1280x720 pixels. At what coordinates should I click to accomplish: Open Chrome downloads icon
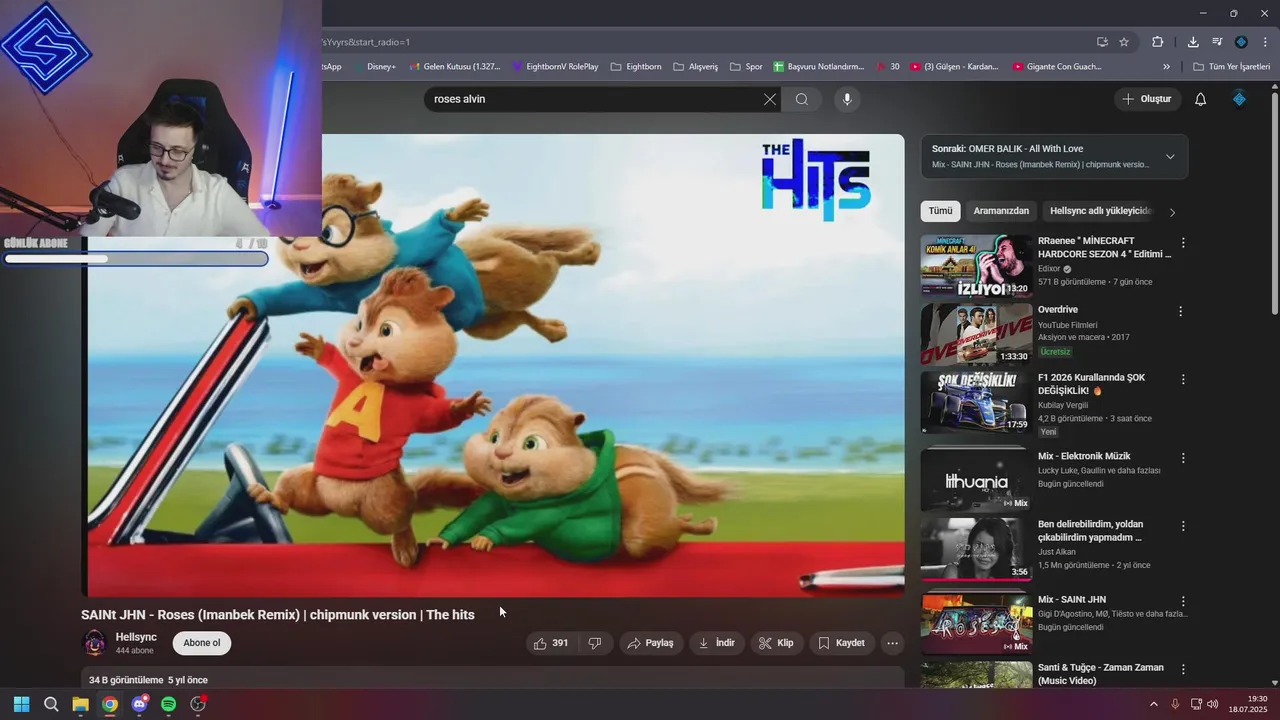pos(1193,42)
